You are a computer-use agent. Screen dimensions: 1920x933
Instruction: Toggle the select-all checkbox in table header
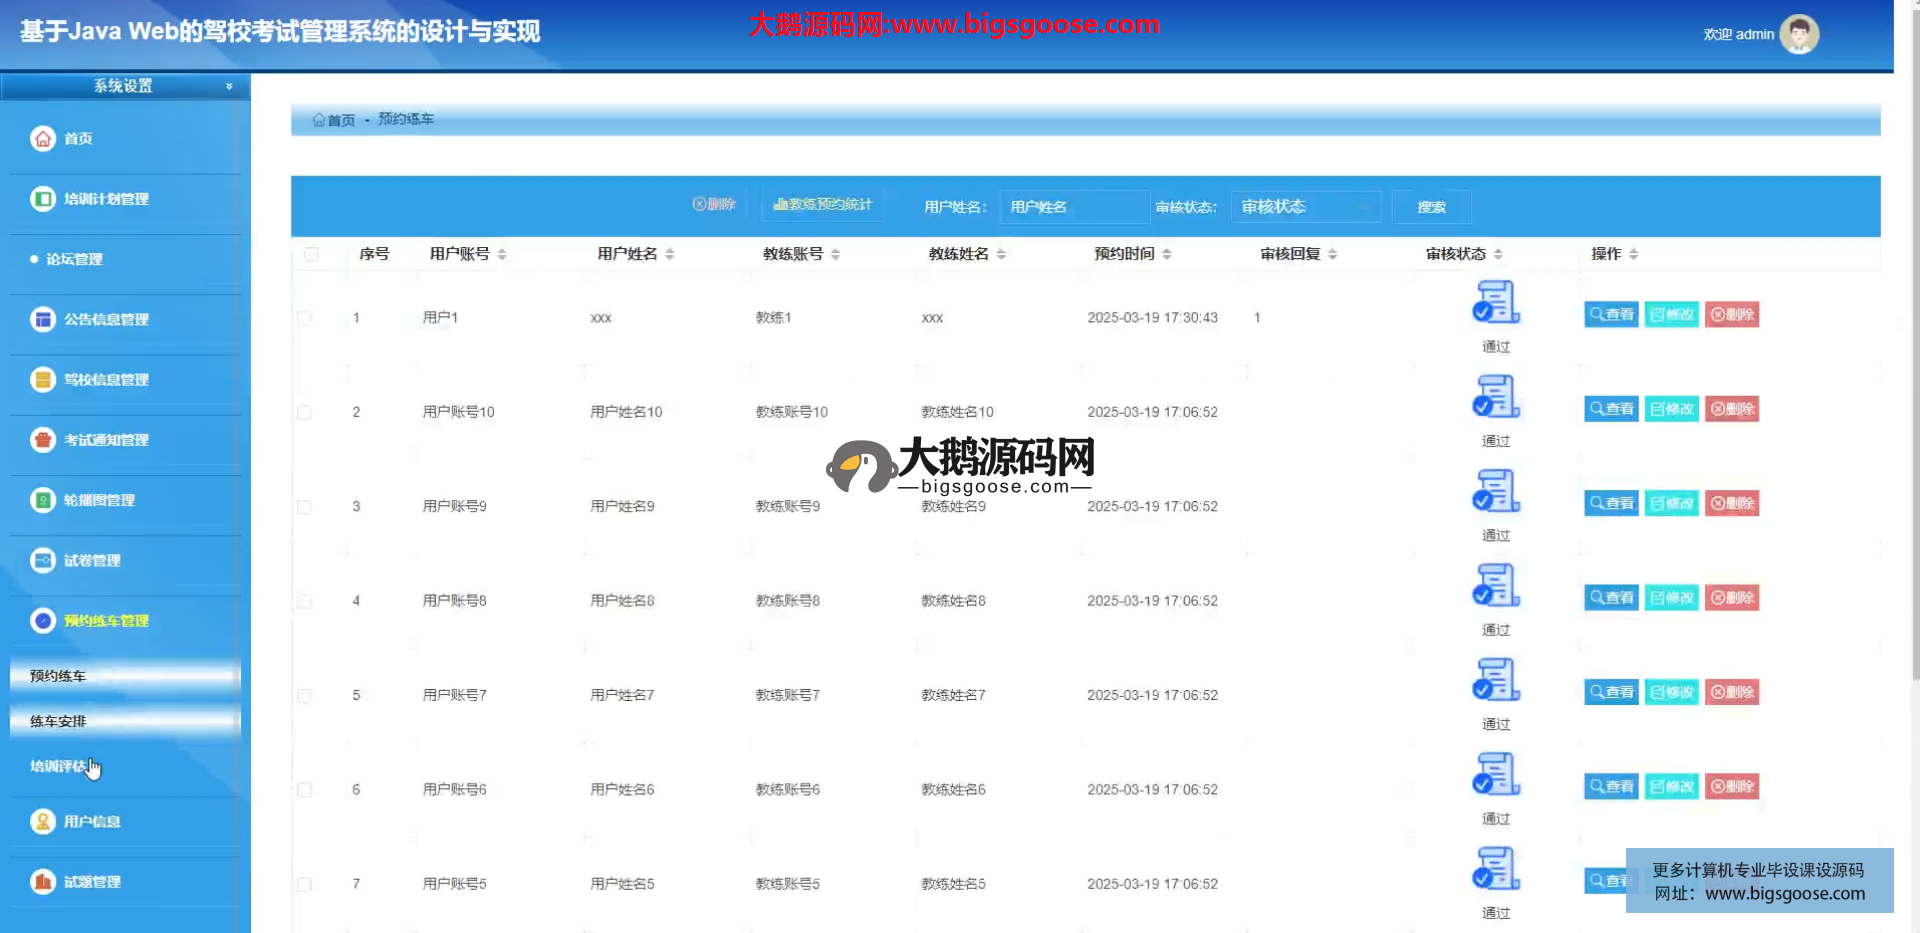(x=311, y=254)
